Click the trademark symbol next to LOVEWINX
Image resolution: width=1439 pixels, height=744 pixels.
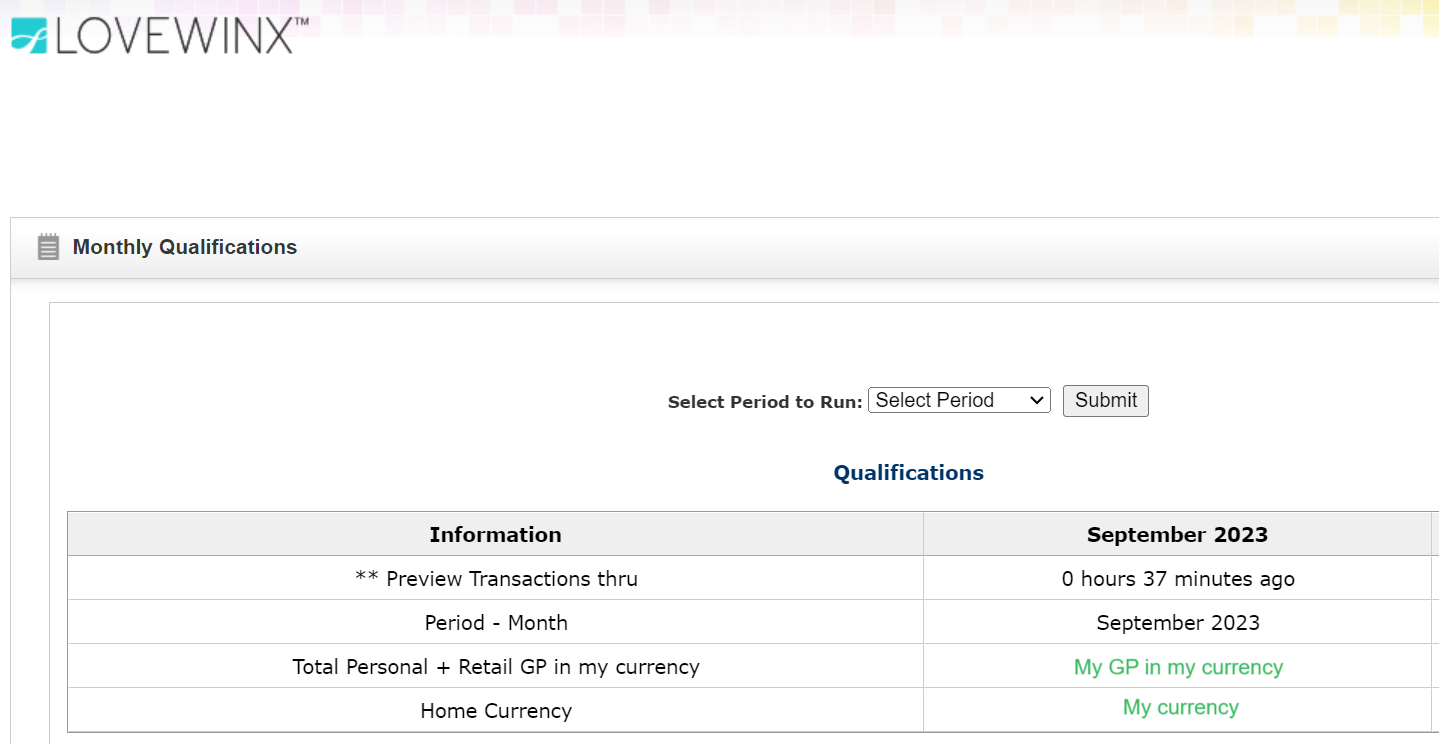point(301,21)
